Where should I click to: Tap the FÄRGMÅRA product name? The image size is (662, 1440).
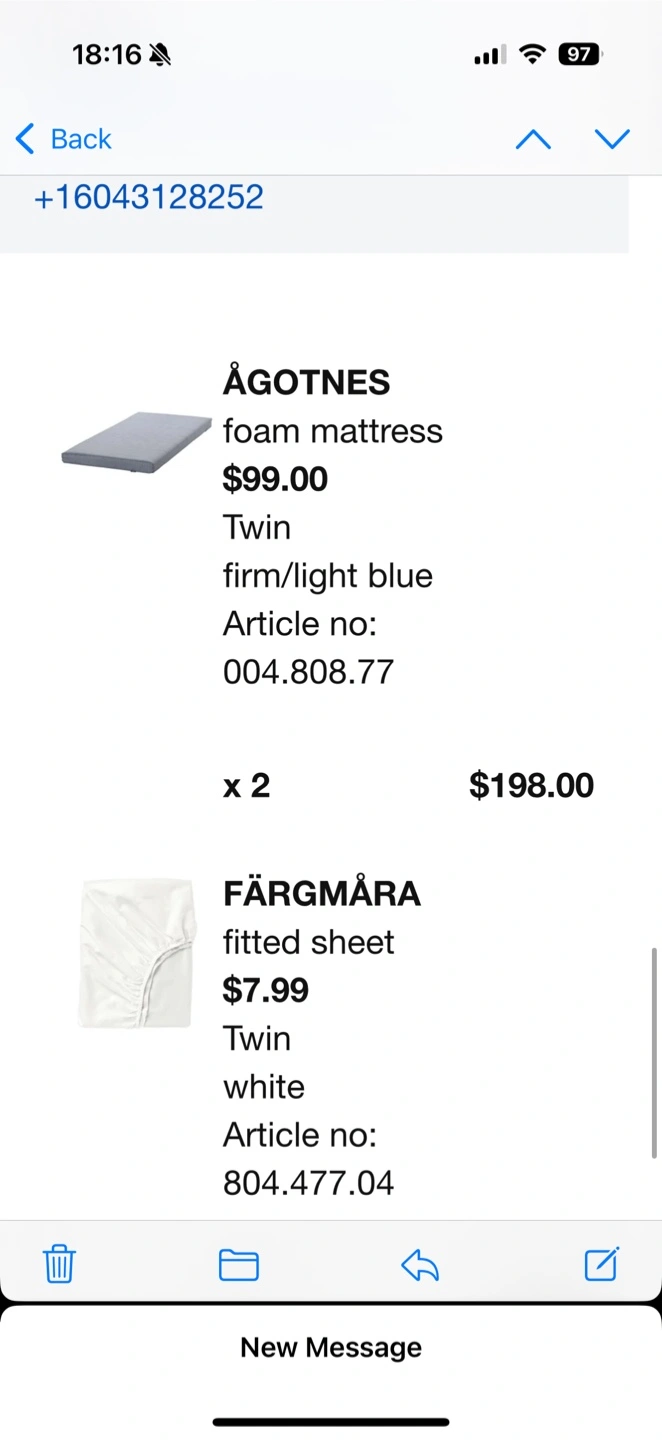pos(321,893)
